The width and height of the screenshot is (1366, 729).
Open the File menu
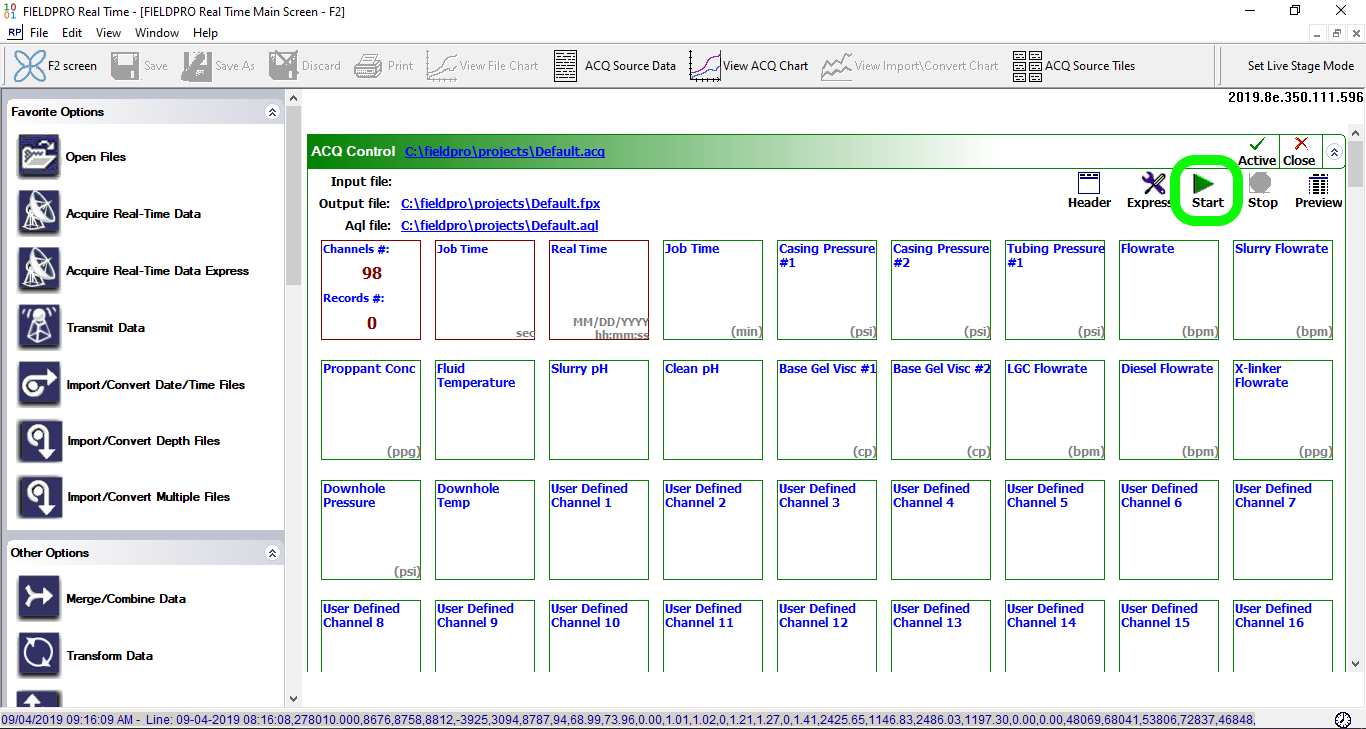pyautogui.click(x=39, y=33)
